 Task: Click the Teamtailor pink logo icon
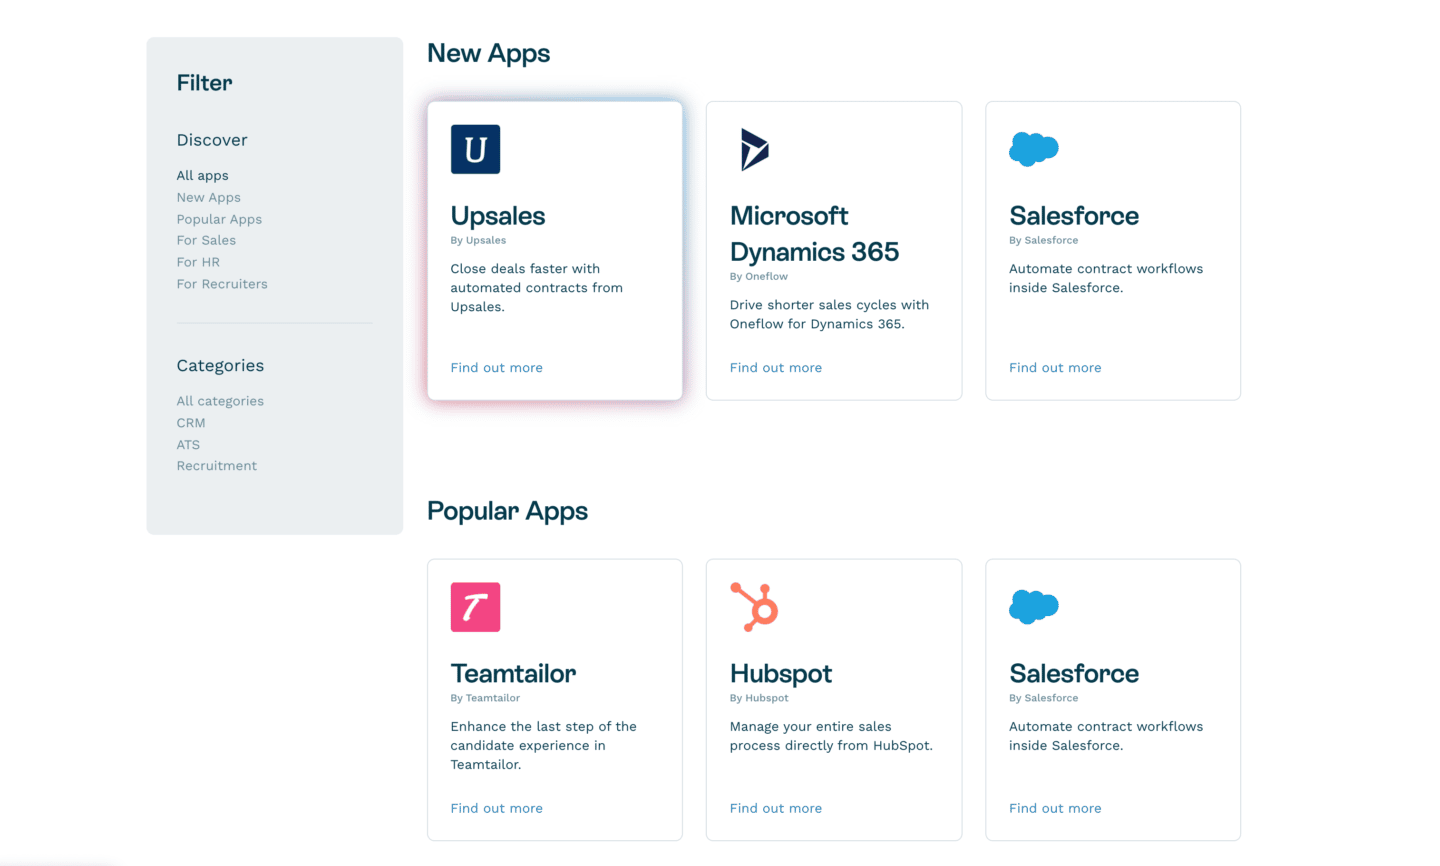pyautogui.click(x=475, y=607)
